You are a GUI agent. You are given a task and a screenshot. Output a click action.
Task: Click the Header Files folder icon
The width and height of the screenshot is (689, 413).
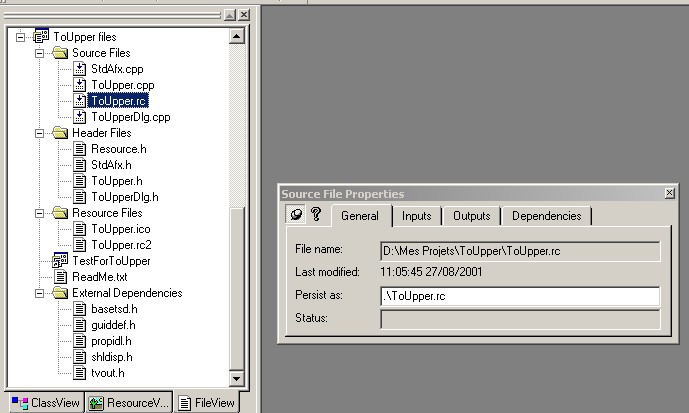point(60,133)
